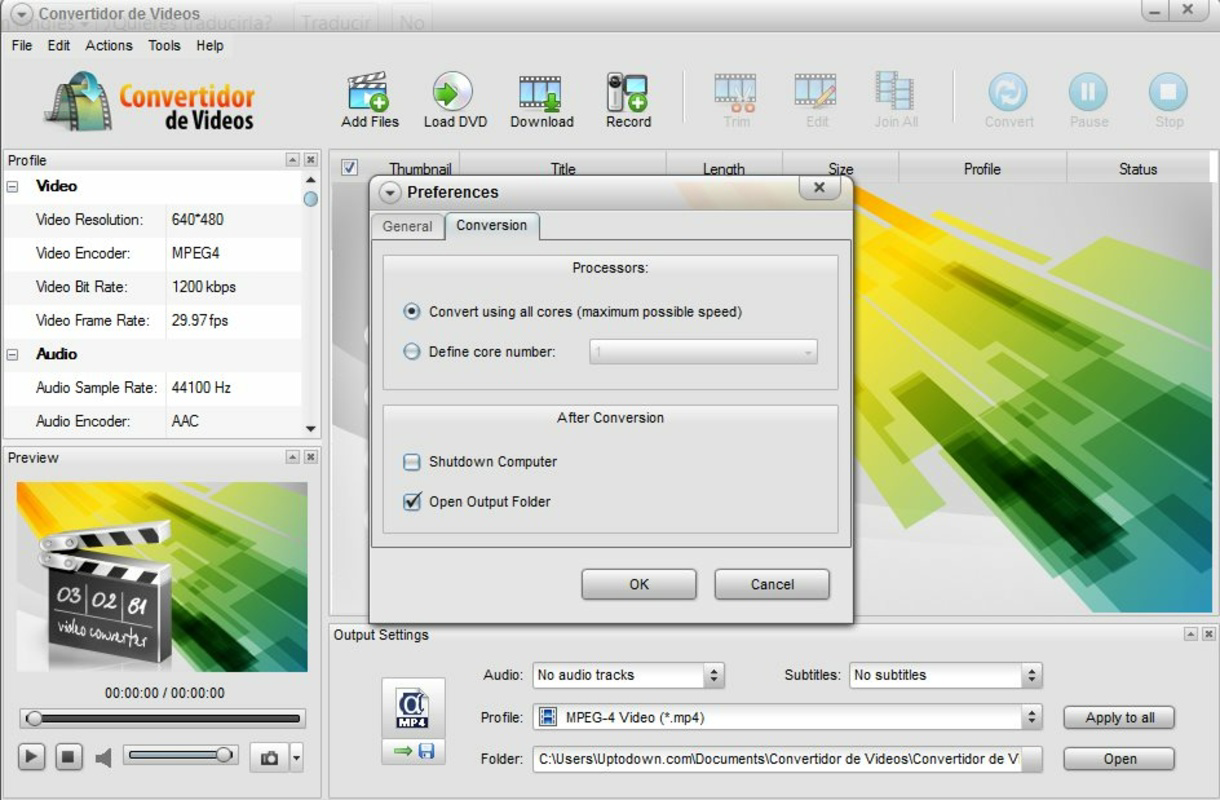Open the core number dropdown
This screenshot has width=1220, height=800.
click(703, 352)
